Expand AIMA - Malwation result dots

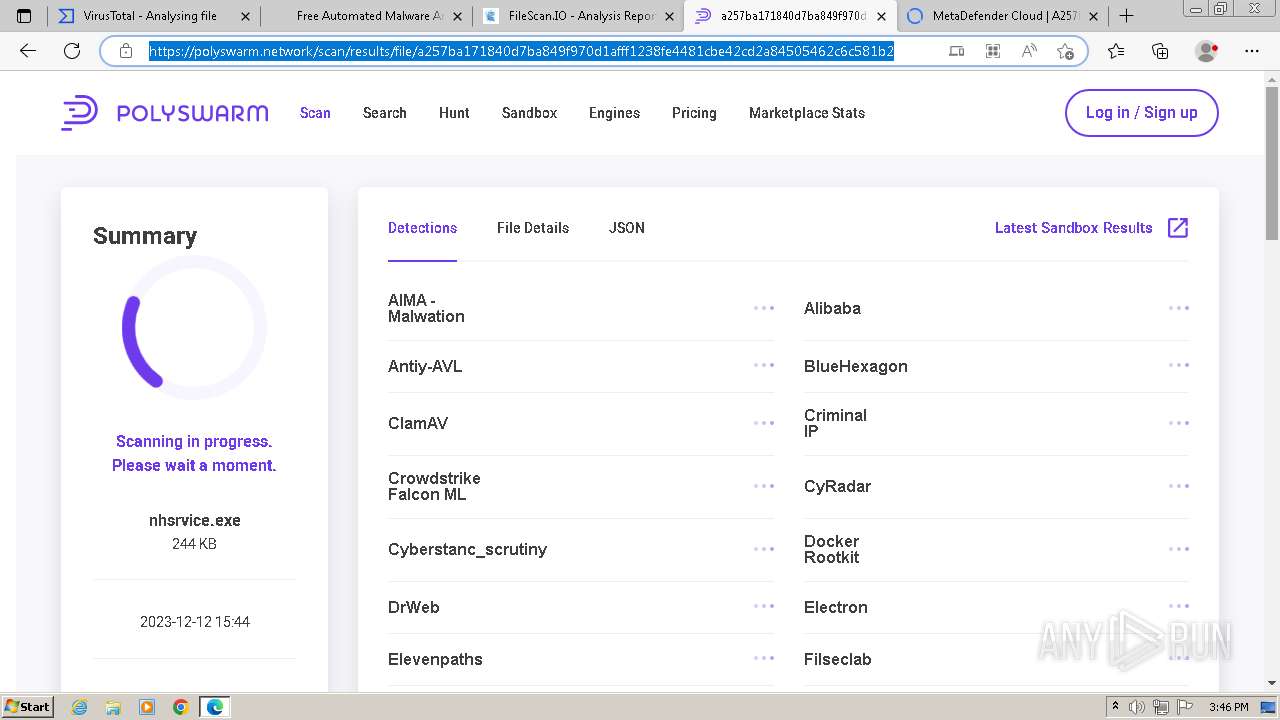point(764,308)
